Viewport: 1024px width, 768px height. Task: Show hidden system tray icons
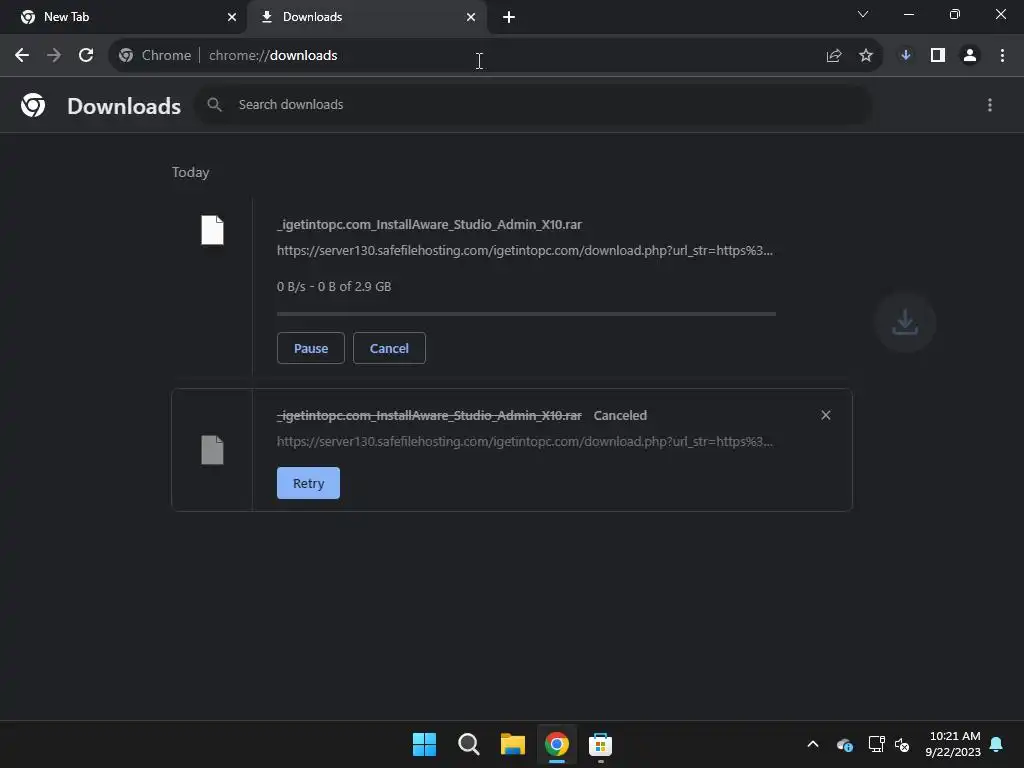pos(813,744)
